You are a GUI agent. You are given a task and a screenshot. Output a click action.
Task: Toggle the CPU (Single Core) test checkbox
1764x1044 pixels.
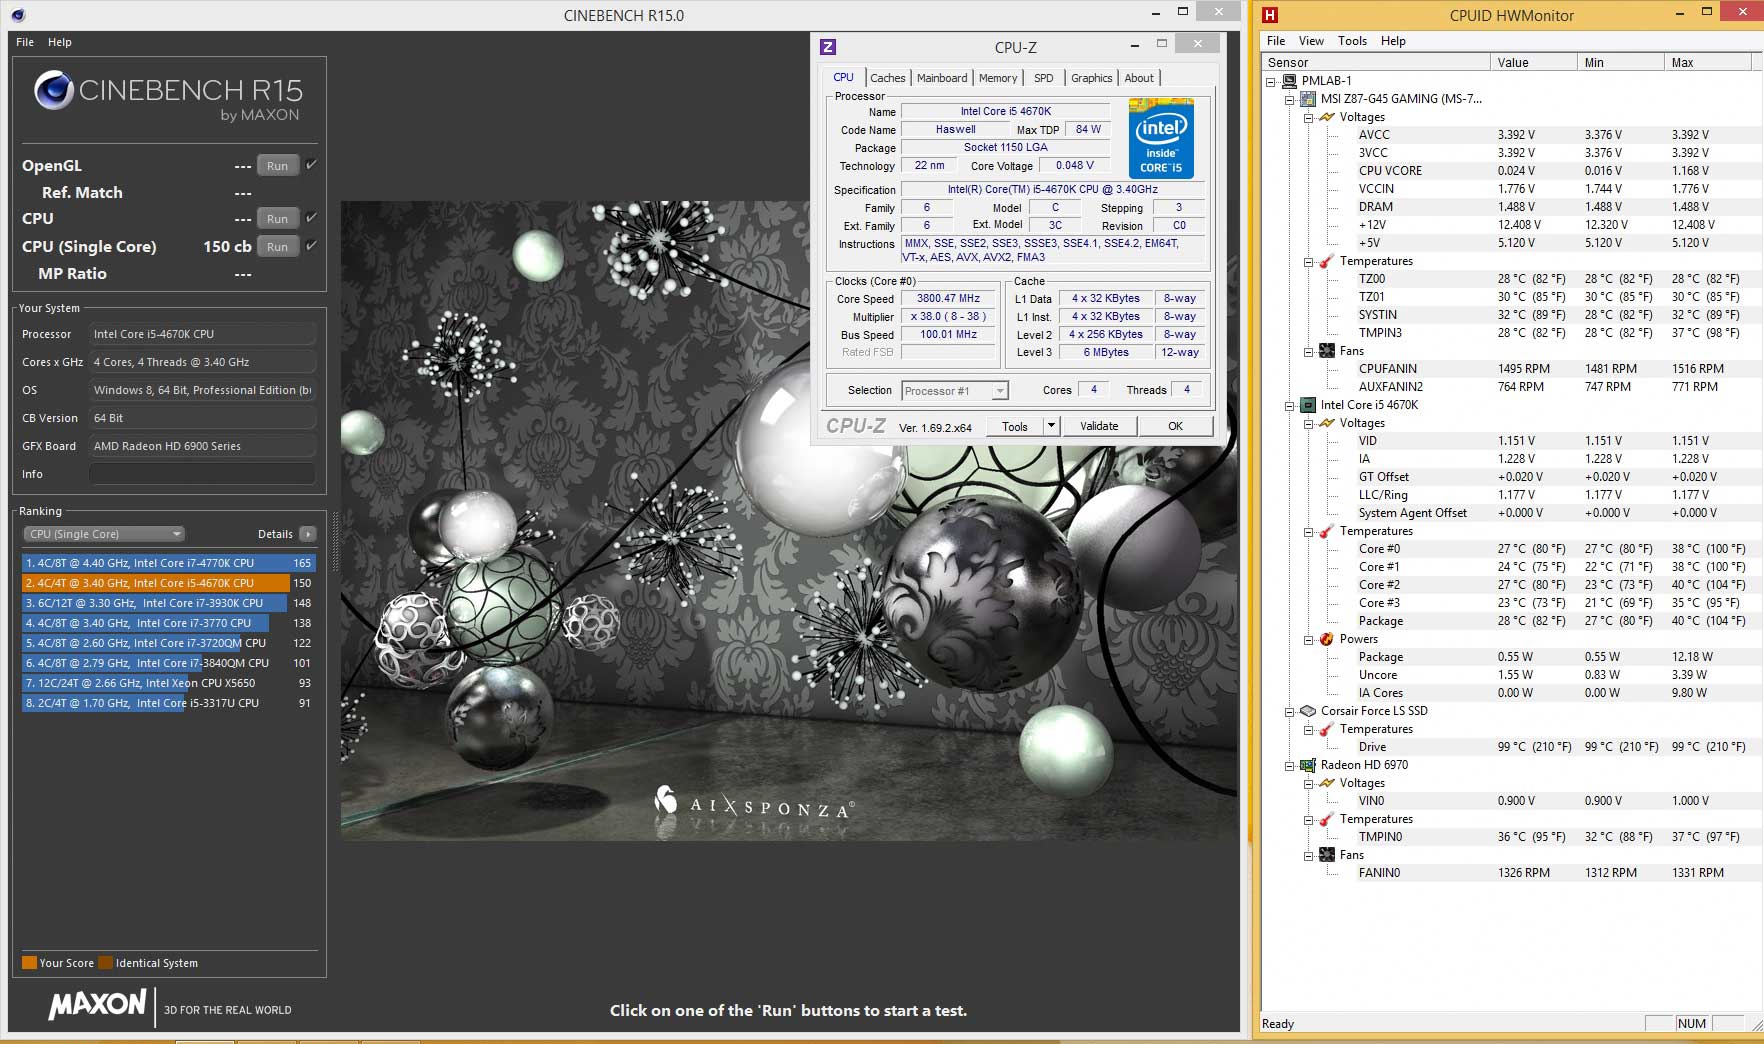click(311, 246)
